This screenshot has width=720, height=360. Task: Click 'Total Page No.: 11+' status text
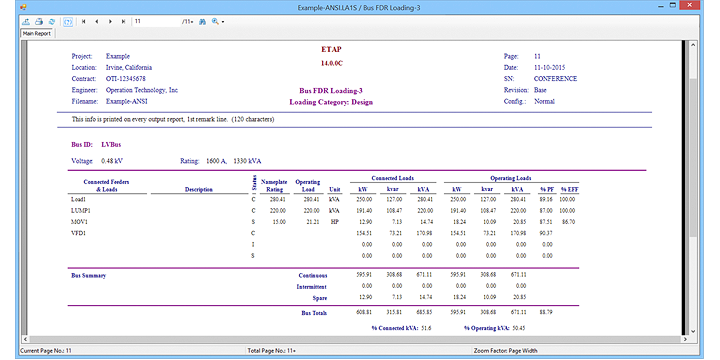tap(271, 351)
